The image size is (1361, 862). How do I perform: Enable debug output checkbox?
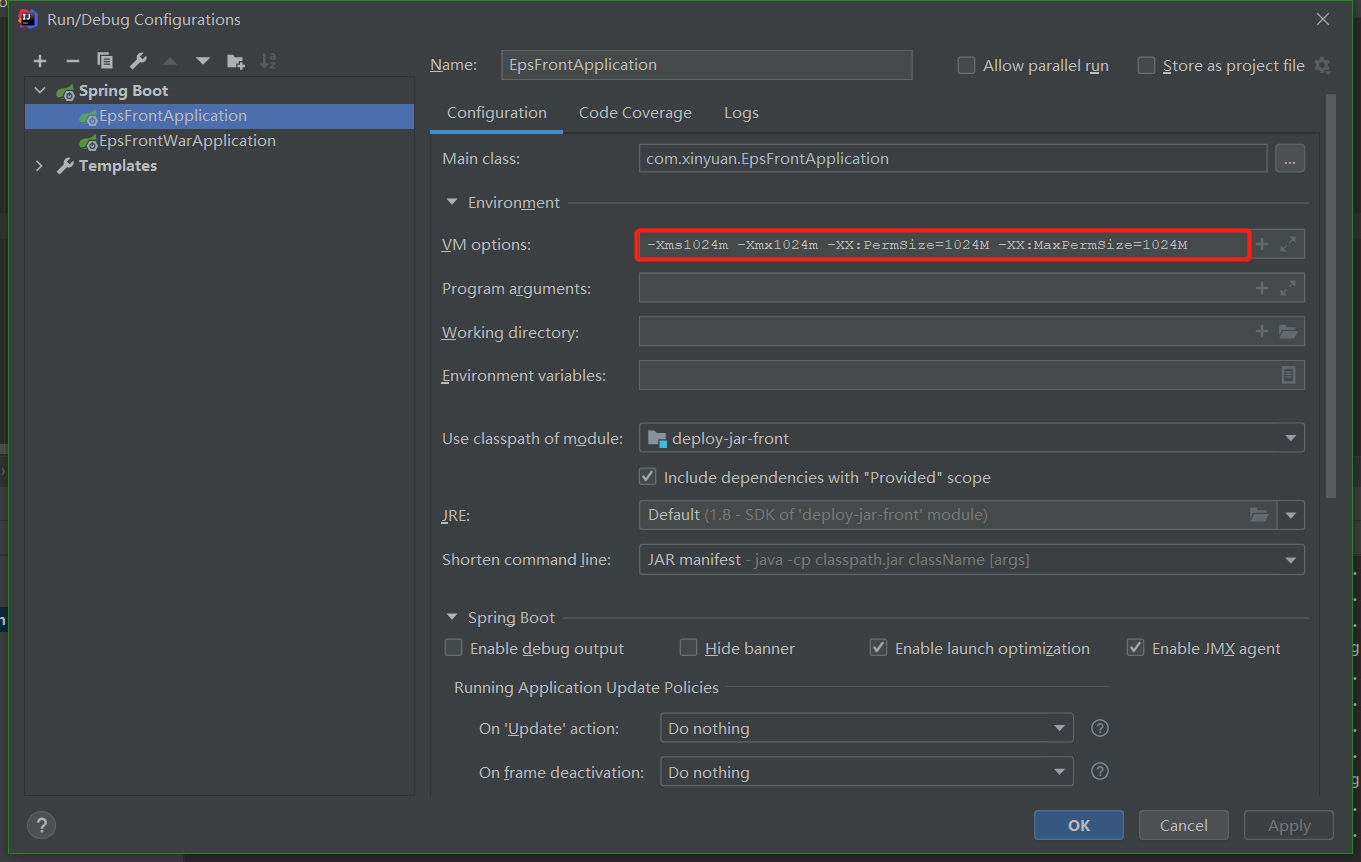click(453, 648)
